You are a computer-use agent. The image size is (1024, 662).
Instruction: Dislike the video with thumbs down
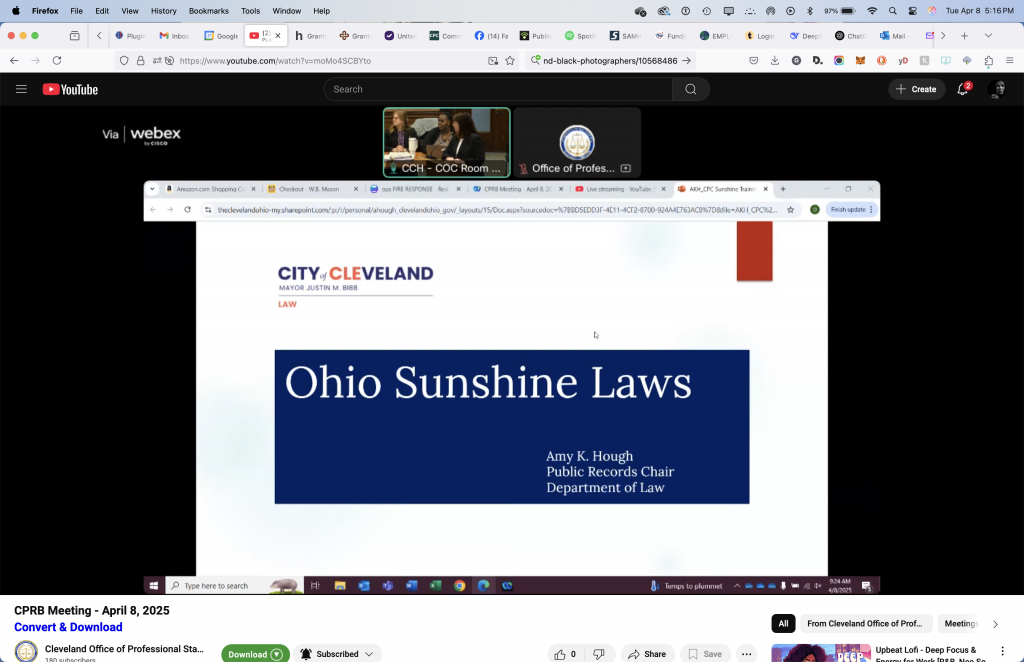(599, 654)
